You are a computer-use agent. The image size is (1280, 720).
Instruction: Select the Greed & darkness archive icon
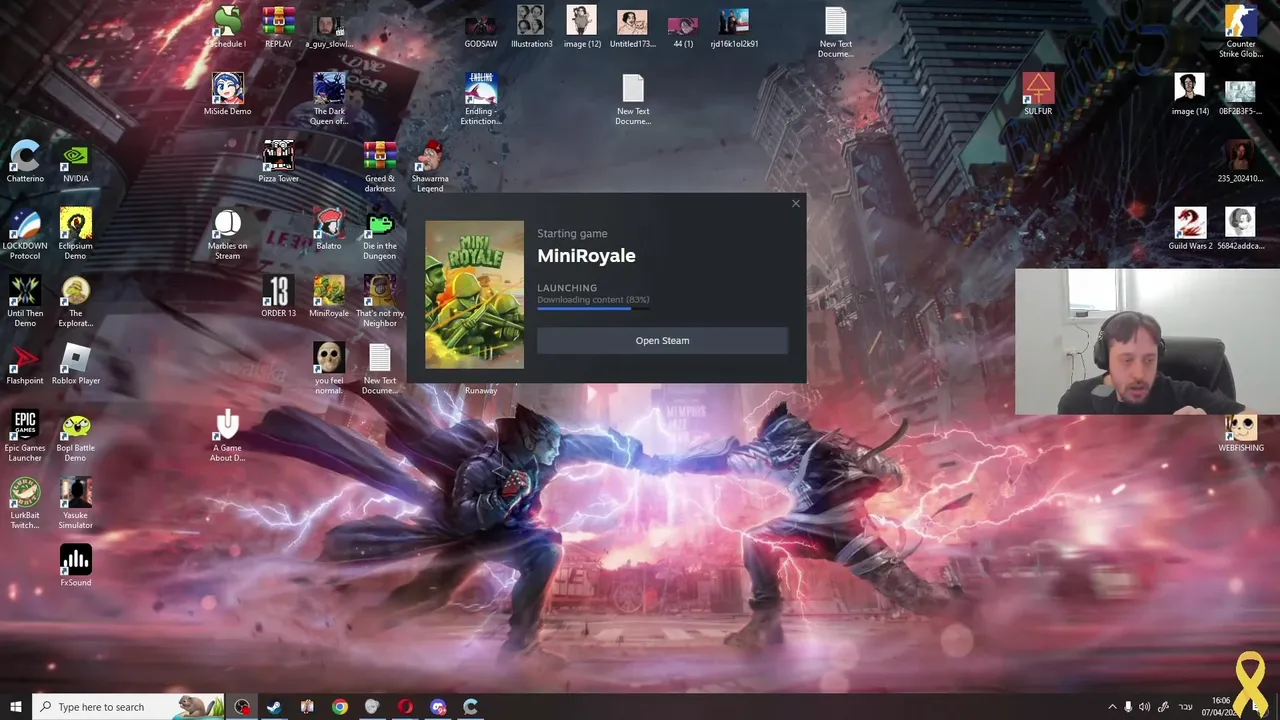coord(379,166)
